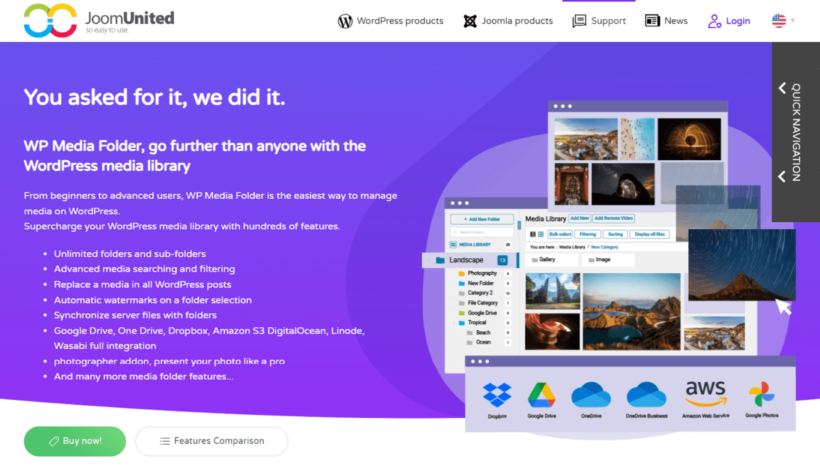Click the WordPress logo icon
Viewport: 820px width, 471px height.
345,21
